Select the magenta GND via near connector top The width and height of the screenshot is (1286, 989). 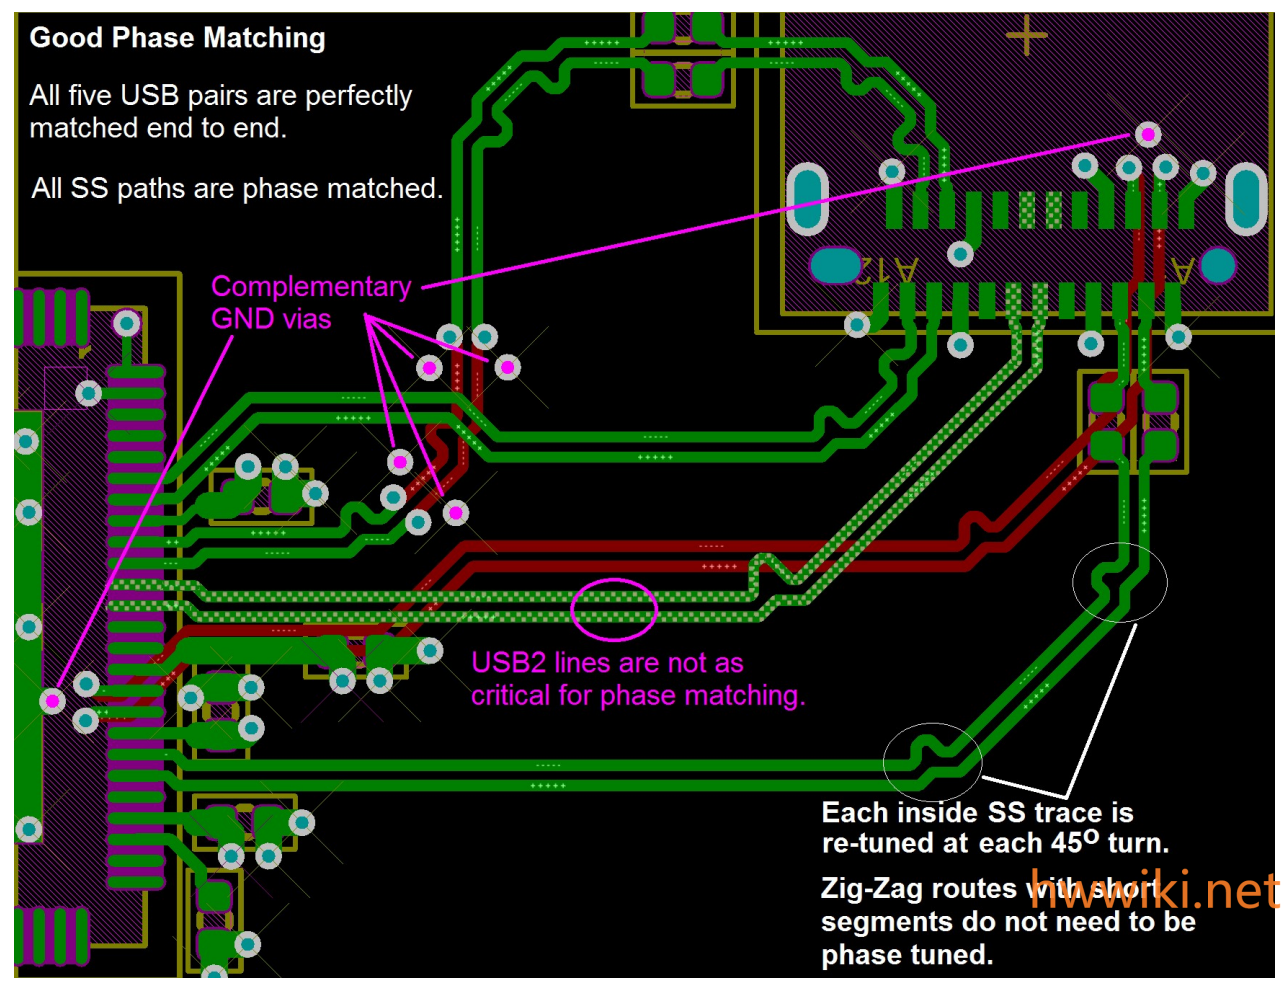(x=1147, y=134)
